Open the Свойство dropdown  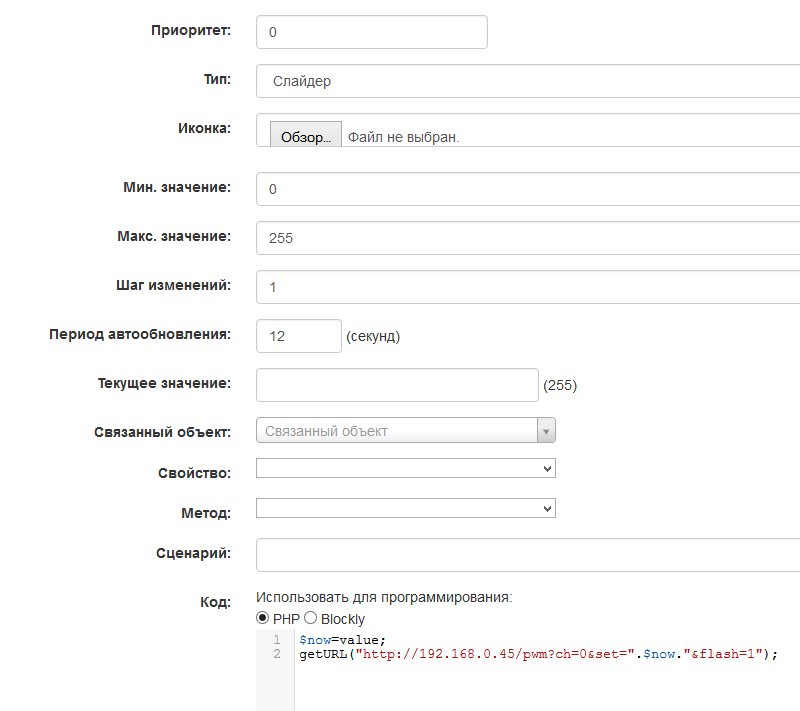(405, 468)
